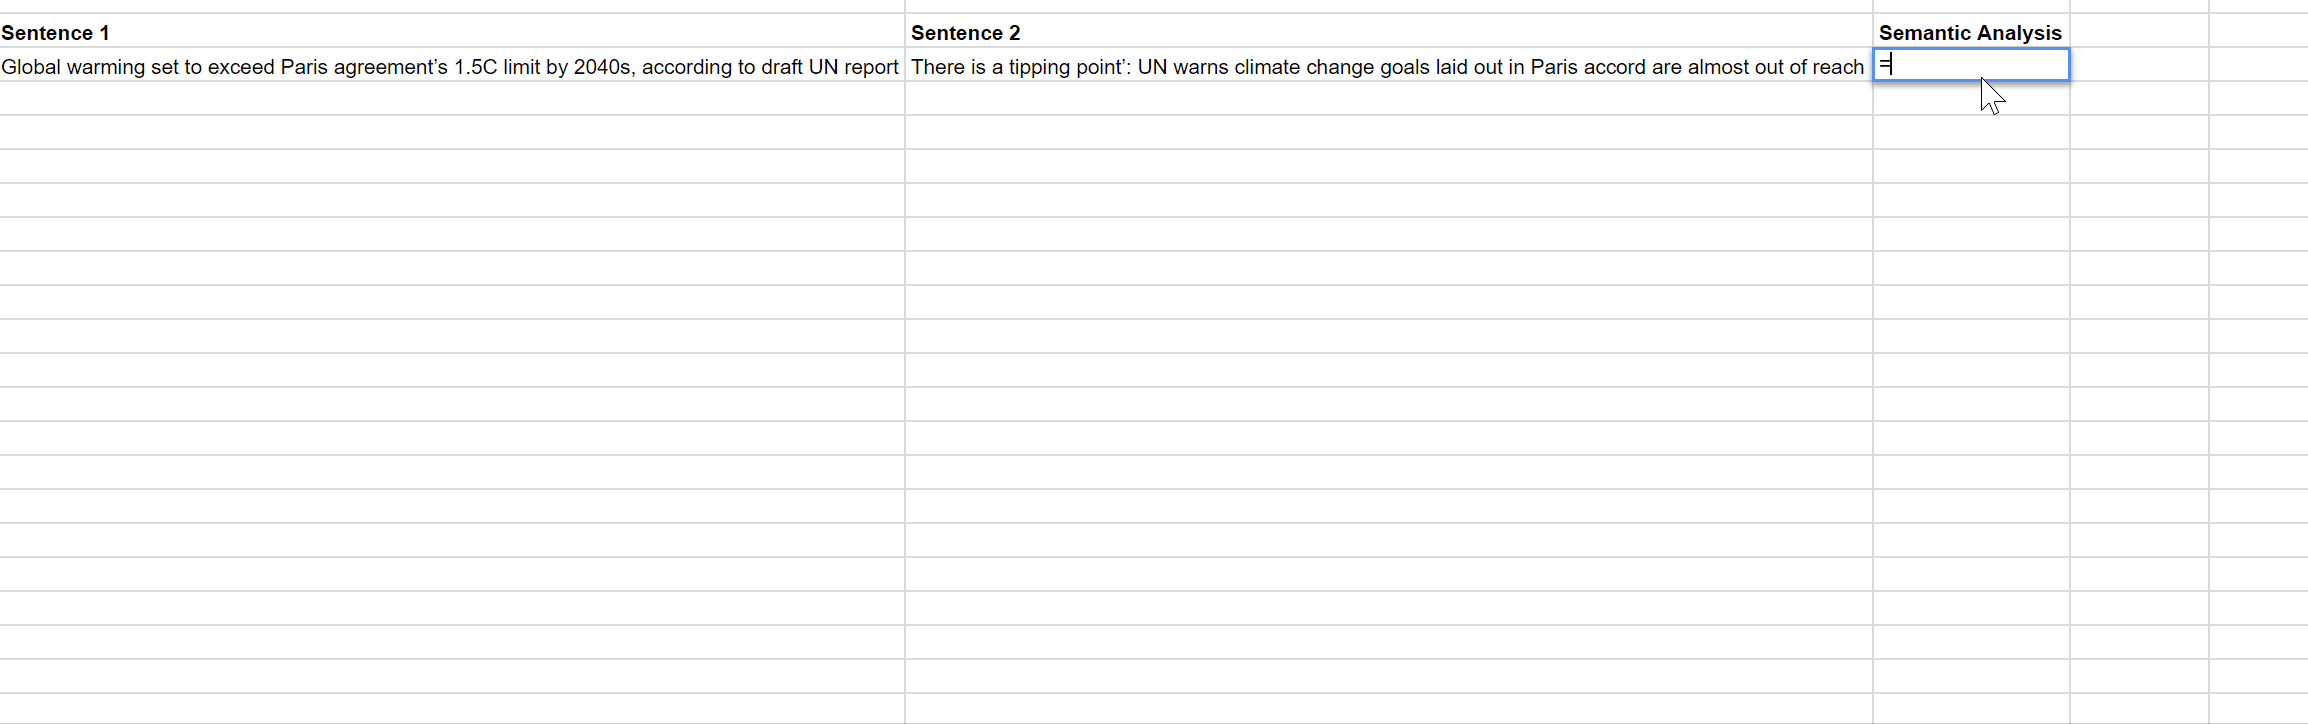Select empty cell directly below the tipping point sentence
Viewport: 2308px width, 724px height.
click(x=1388, y=99)
